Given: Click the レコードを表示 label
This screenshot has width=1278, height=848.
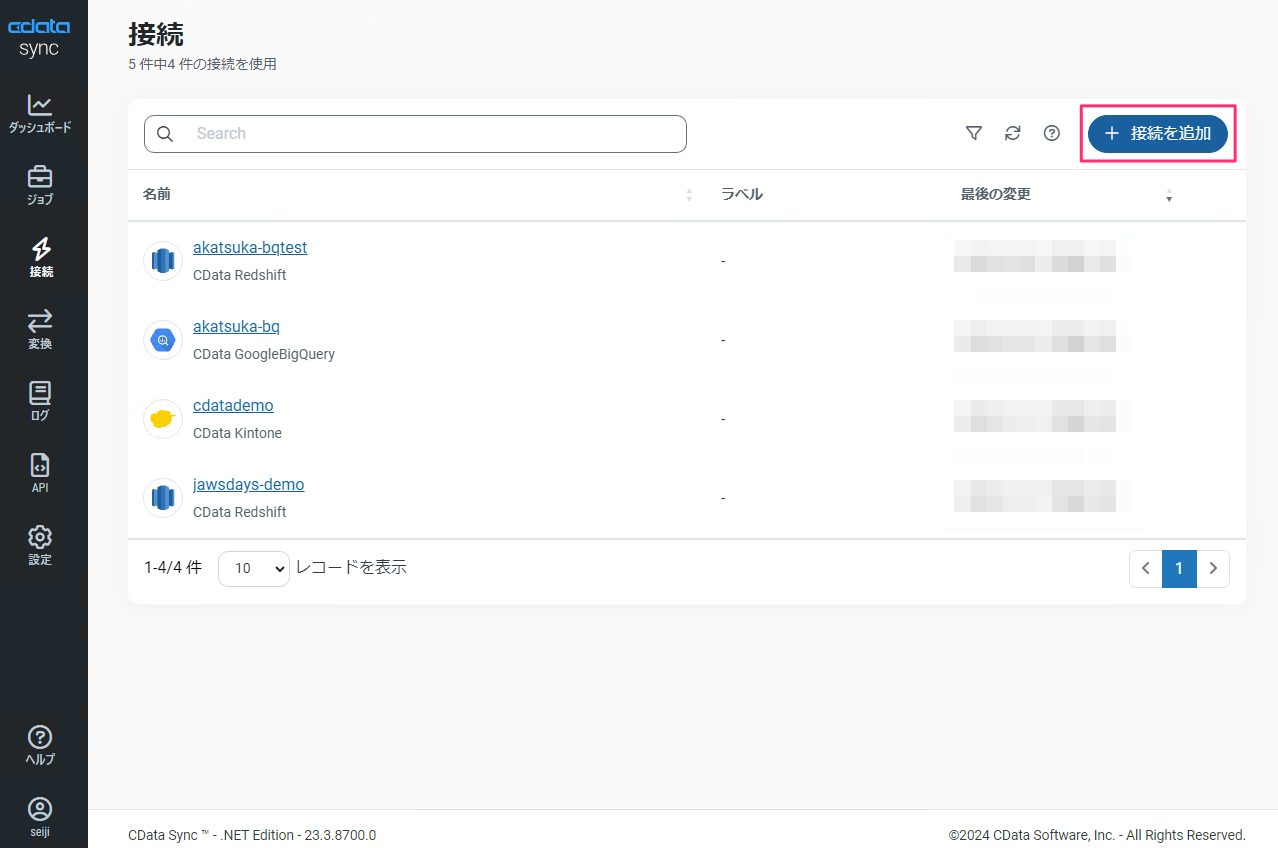Looking at the screenshot, I should click(351, 567).
